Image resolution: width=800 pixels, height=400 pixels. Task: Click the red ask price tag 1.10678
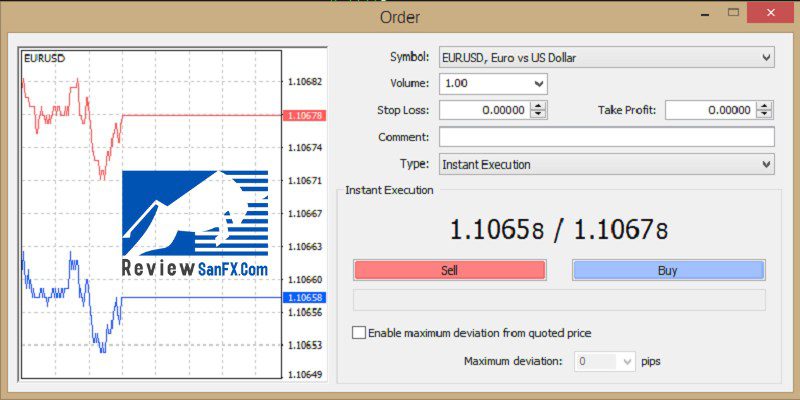click(303, 116)
